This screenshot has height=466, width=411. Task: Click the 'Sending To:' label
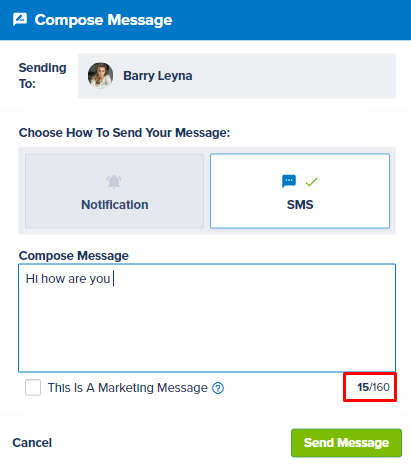(42, 76)
